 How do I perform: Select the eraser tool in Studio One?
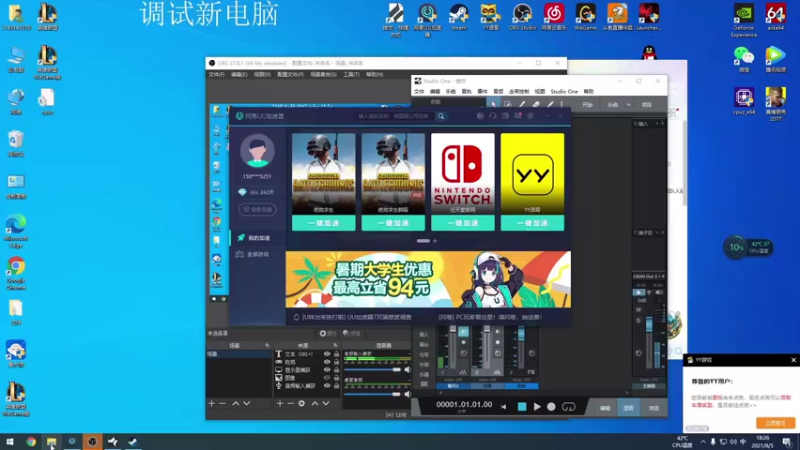[536, 104]
